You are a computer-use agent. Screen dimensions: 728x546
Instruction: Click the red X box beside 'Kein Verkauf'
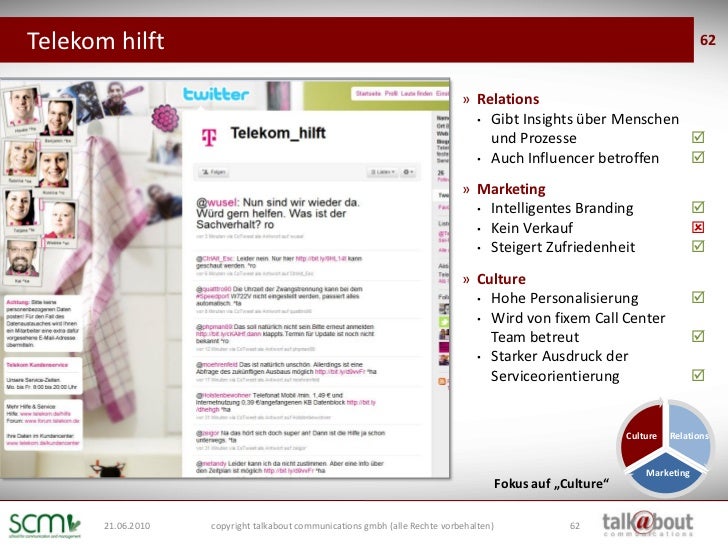(698, 227)
